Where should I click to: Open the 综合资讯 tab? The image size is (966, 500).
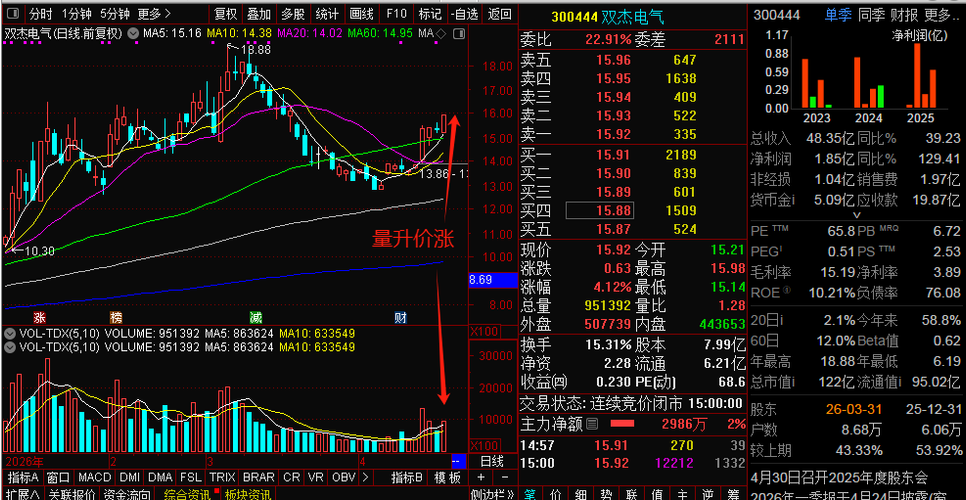[187, 494]
